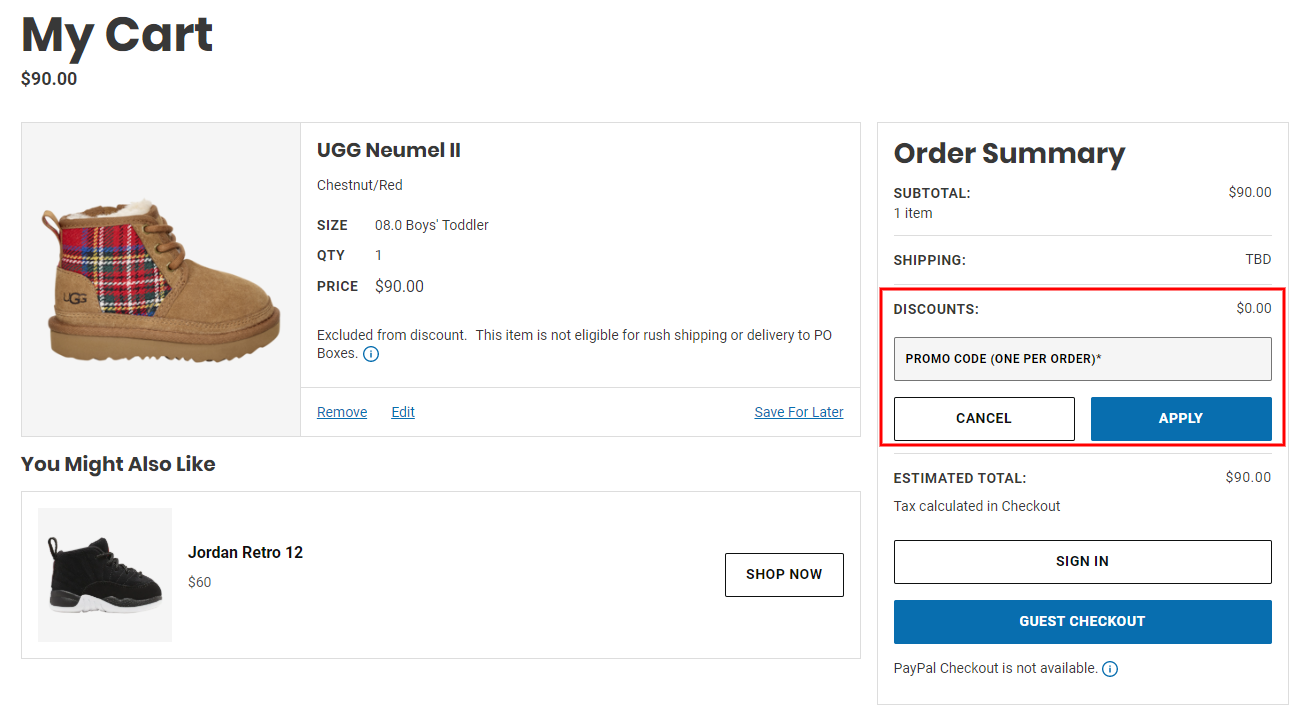Click the My Cart heading
Viewport: 1292px width, 719px height.
click(x=117, y=35)
